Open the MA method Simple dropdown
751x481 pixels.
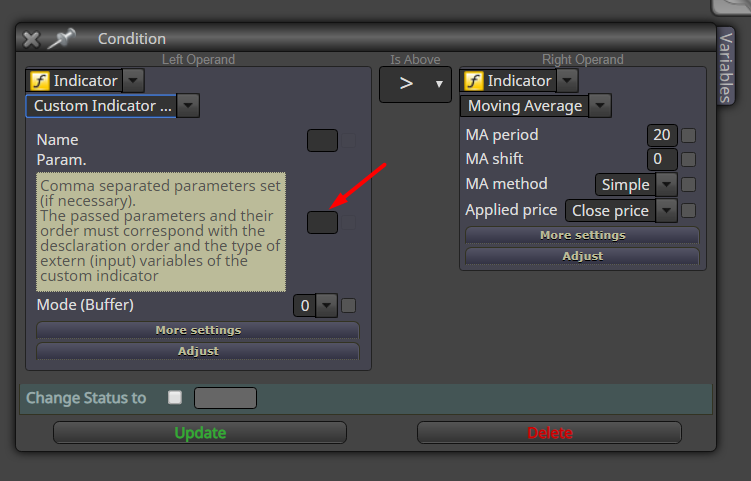(666, 184)
